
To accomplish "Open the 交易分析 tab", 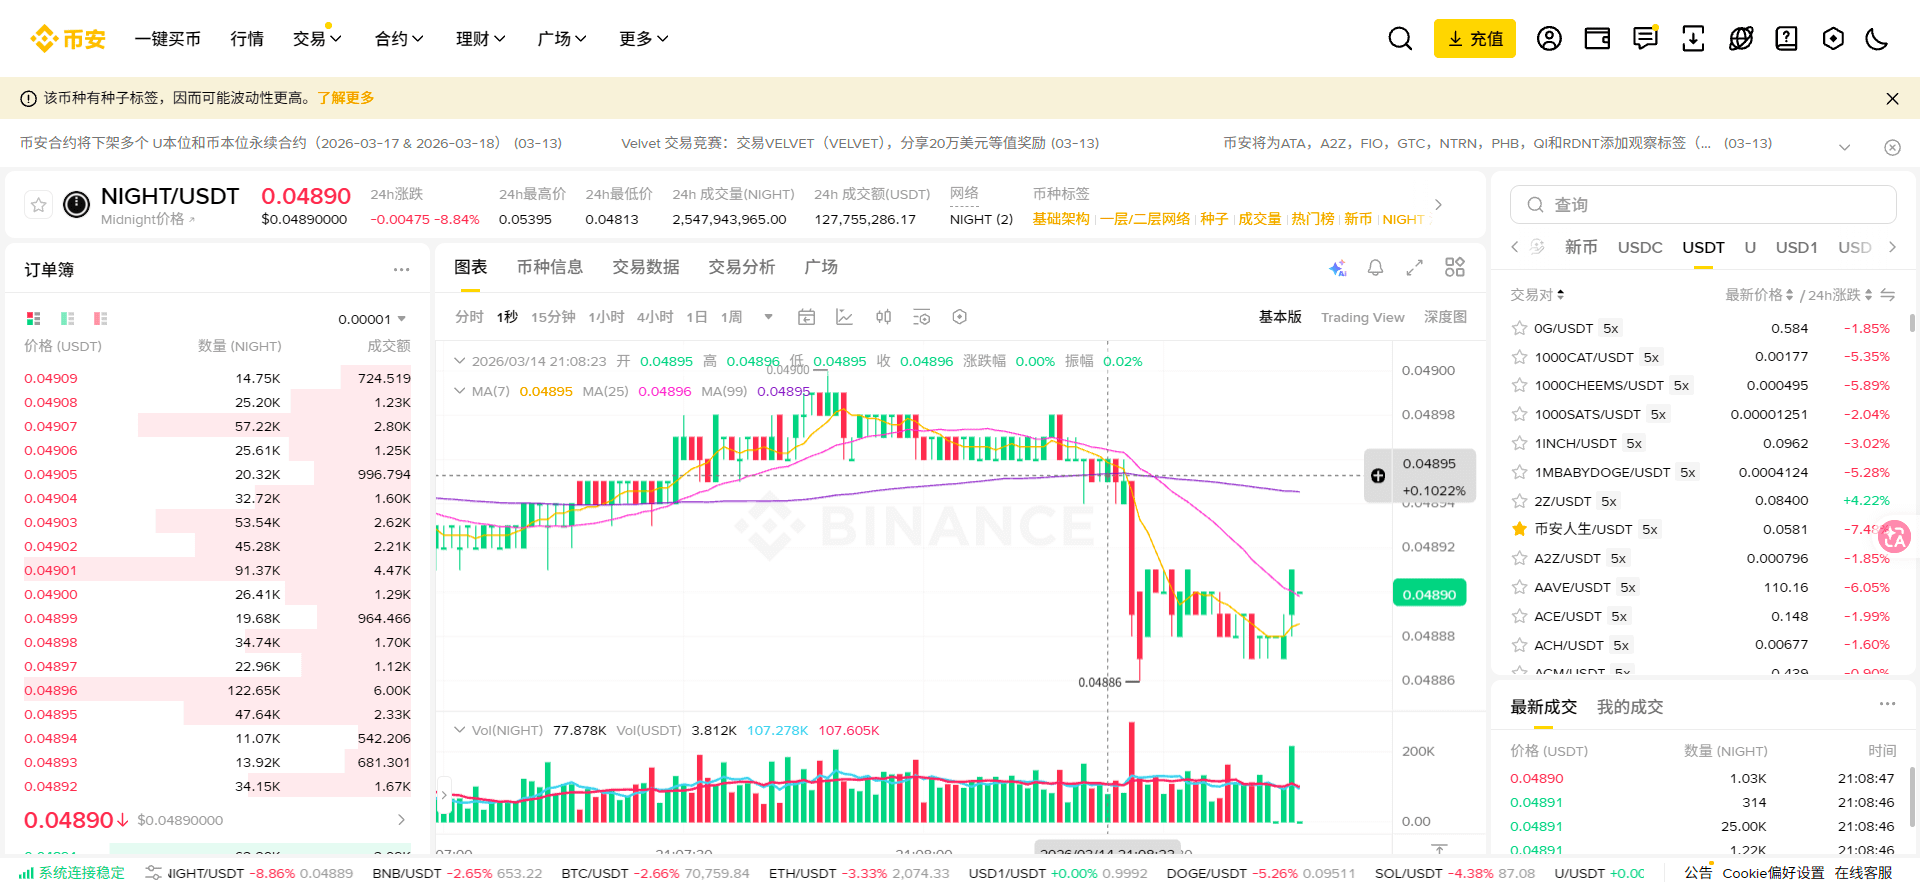I will click(x=742, y=267).
